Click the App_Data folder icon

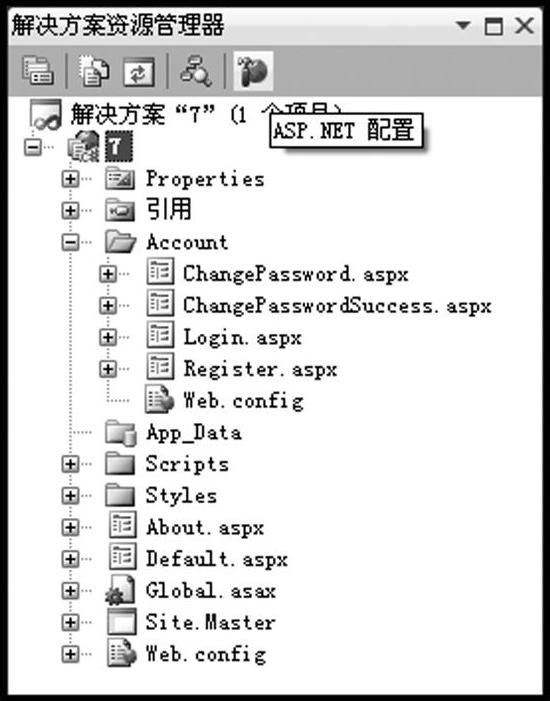121,433
